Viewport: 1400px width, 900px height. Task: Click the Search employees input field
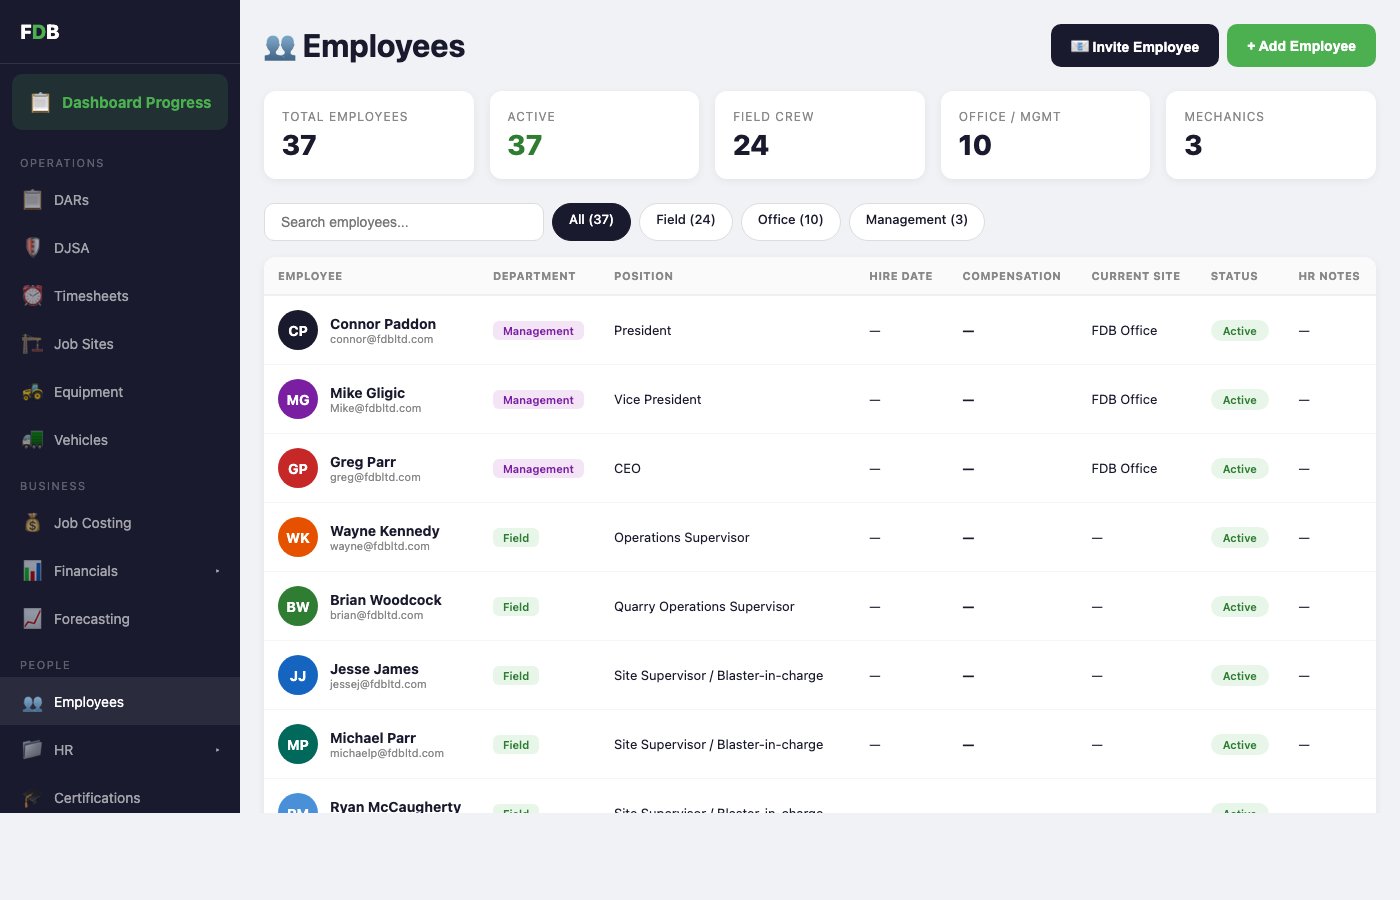click(x=403, y=222)
